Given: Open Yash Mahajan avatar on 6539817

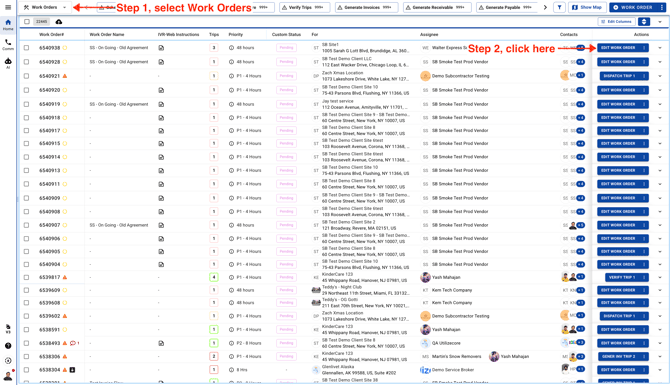Looking at the screenshot, I should coord(425,277).
